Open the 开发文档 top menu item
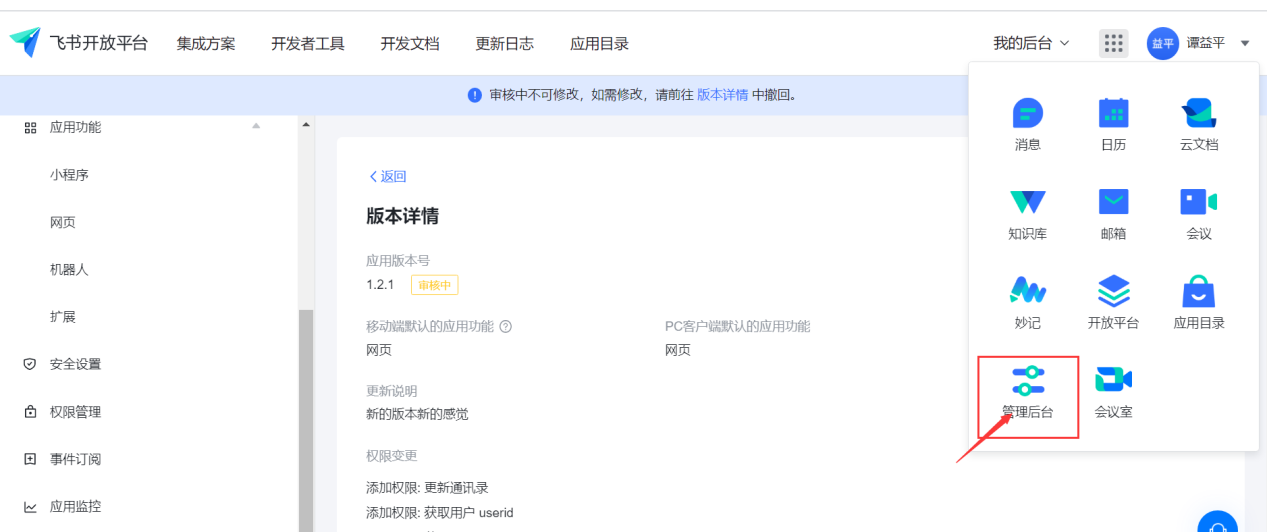The width and height of the screenshot is (1267, 532). tap(410, 43)
